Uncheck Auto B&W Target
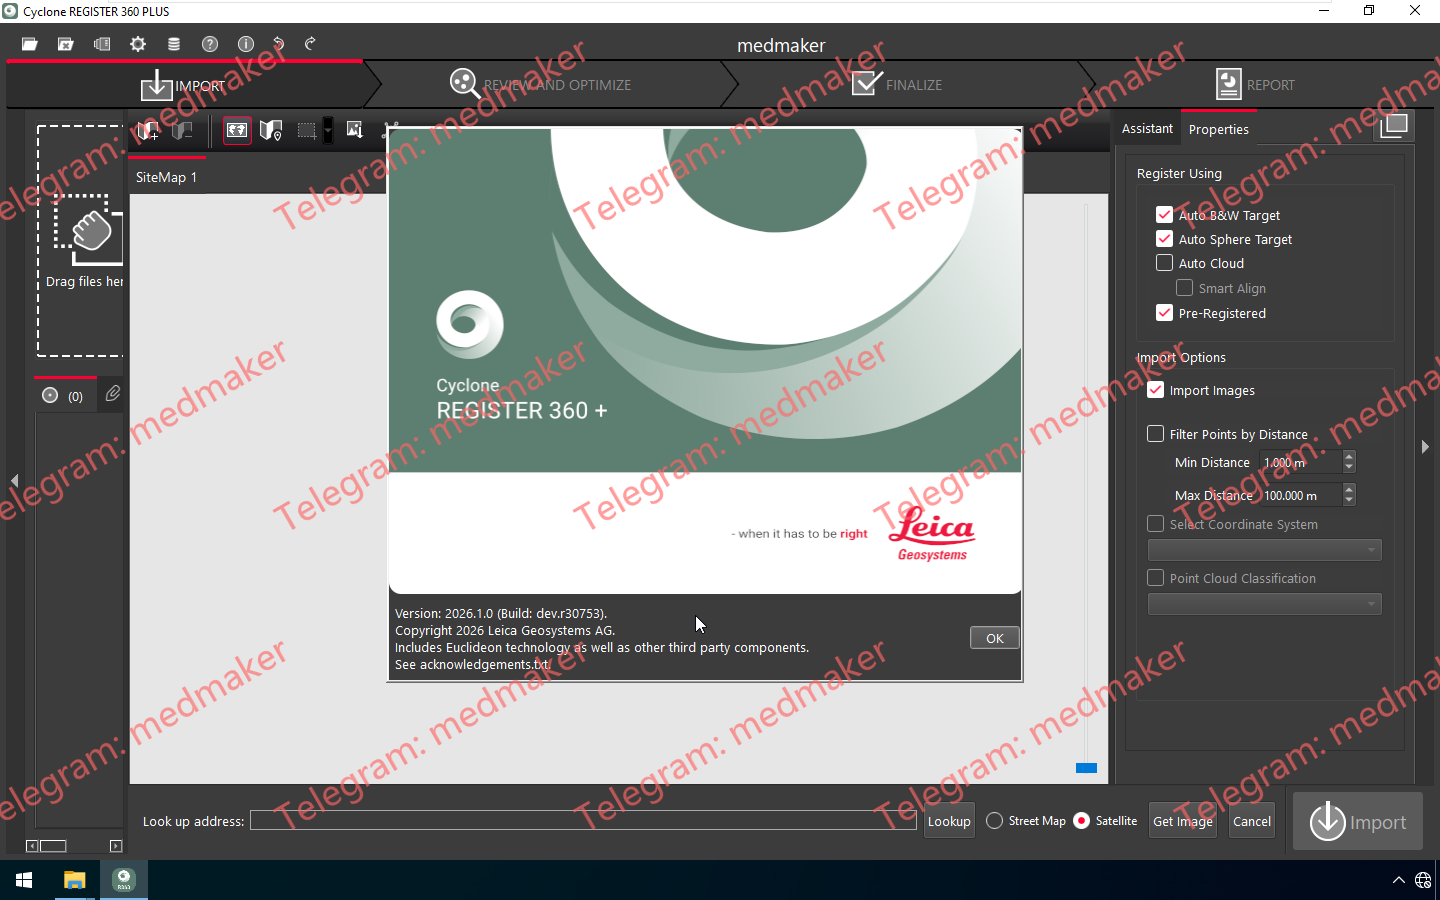The width and height of the screenshot is (1440, 900). [x=1164, y=215]
